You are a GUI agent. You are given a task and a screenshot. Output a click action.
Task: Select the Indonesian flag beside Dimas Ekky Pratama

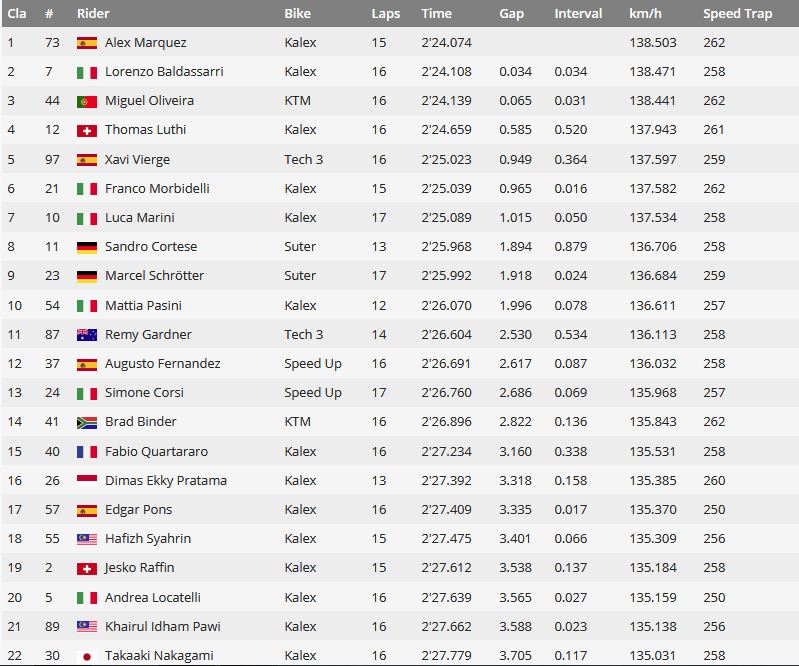[x=87, y=481]
